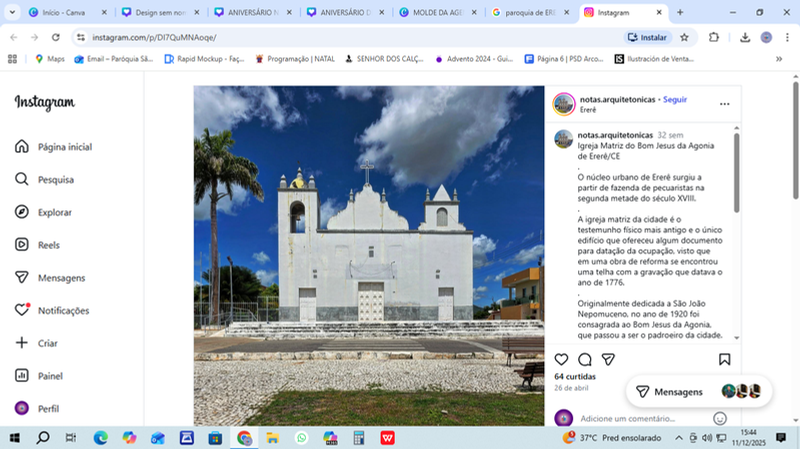
Task: Open comments with the speech bubble icon
Action: pyautogui.click(x=585, y=360)
